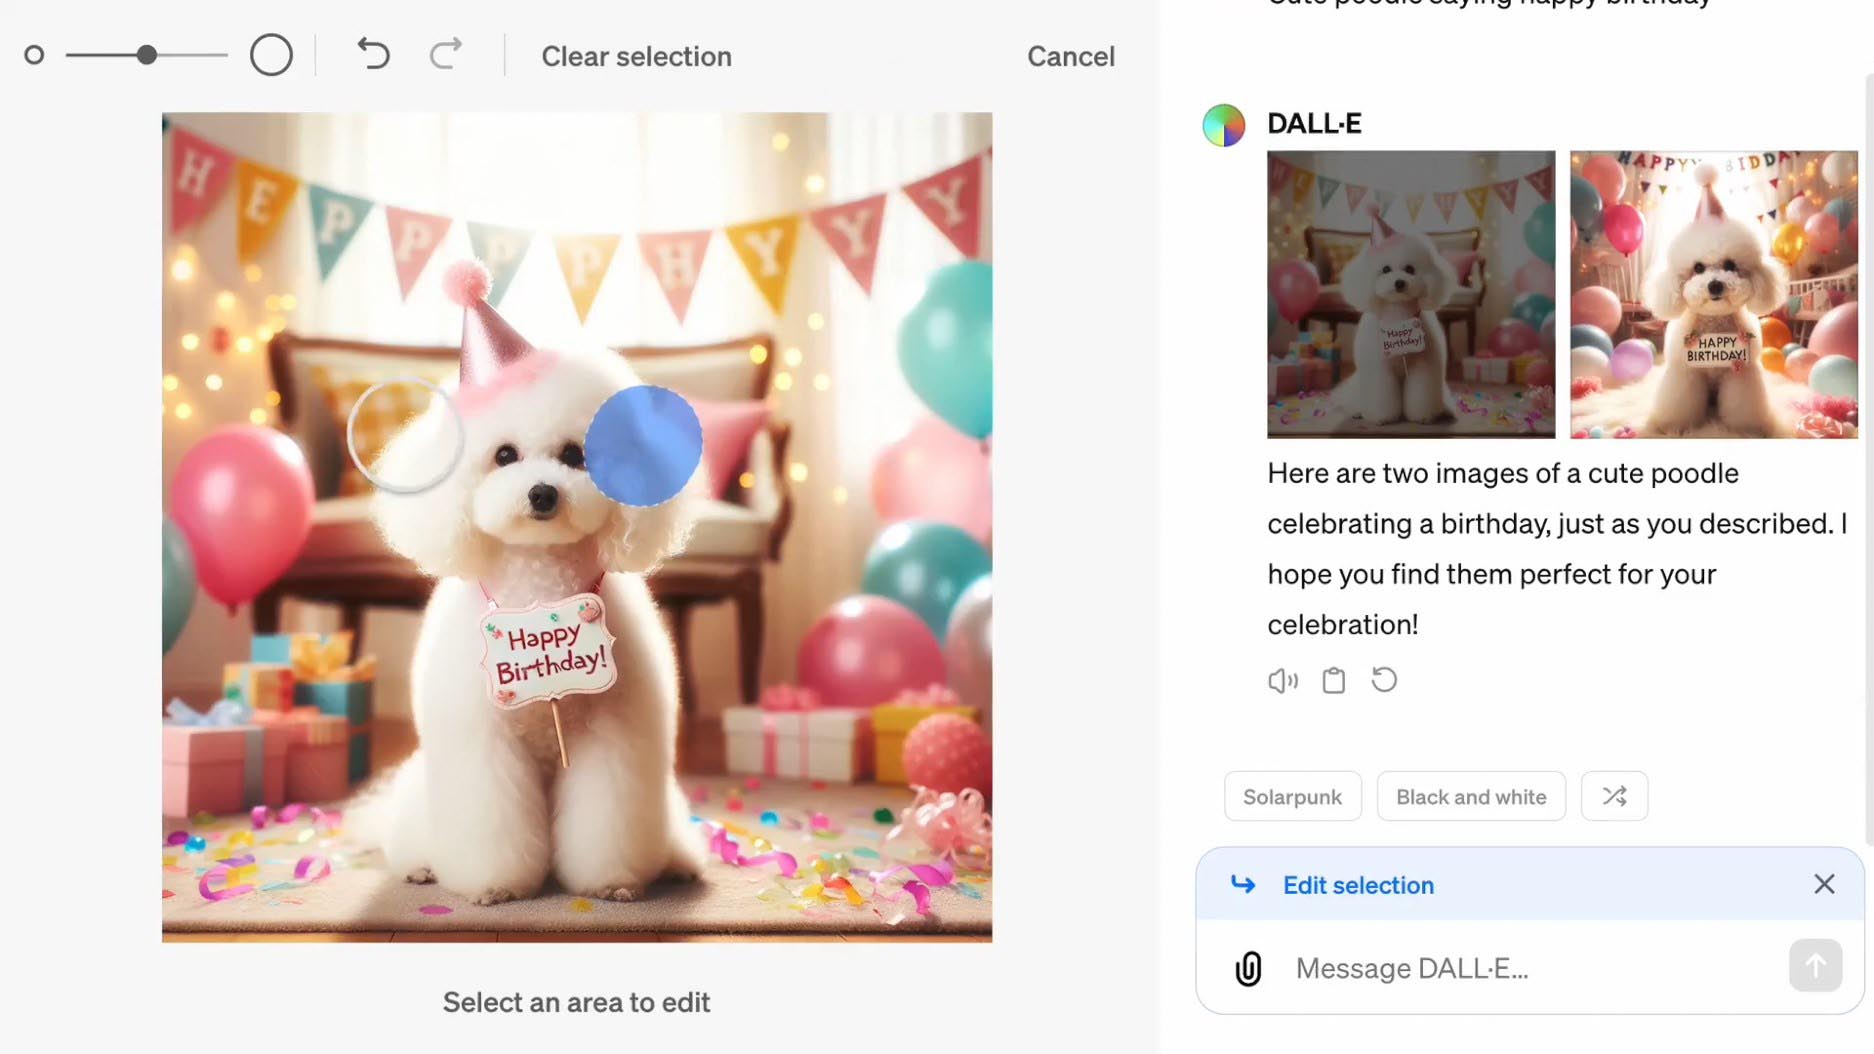This screenshot has width=1874, height=1054.
Task: Click the redo arrow icon
Action: tap(446, 54)
